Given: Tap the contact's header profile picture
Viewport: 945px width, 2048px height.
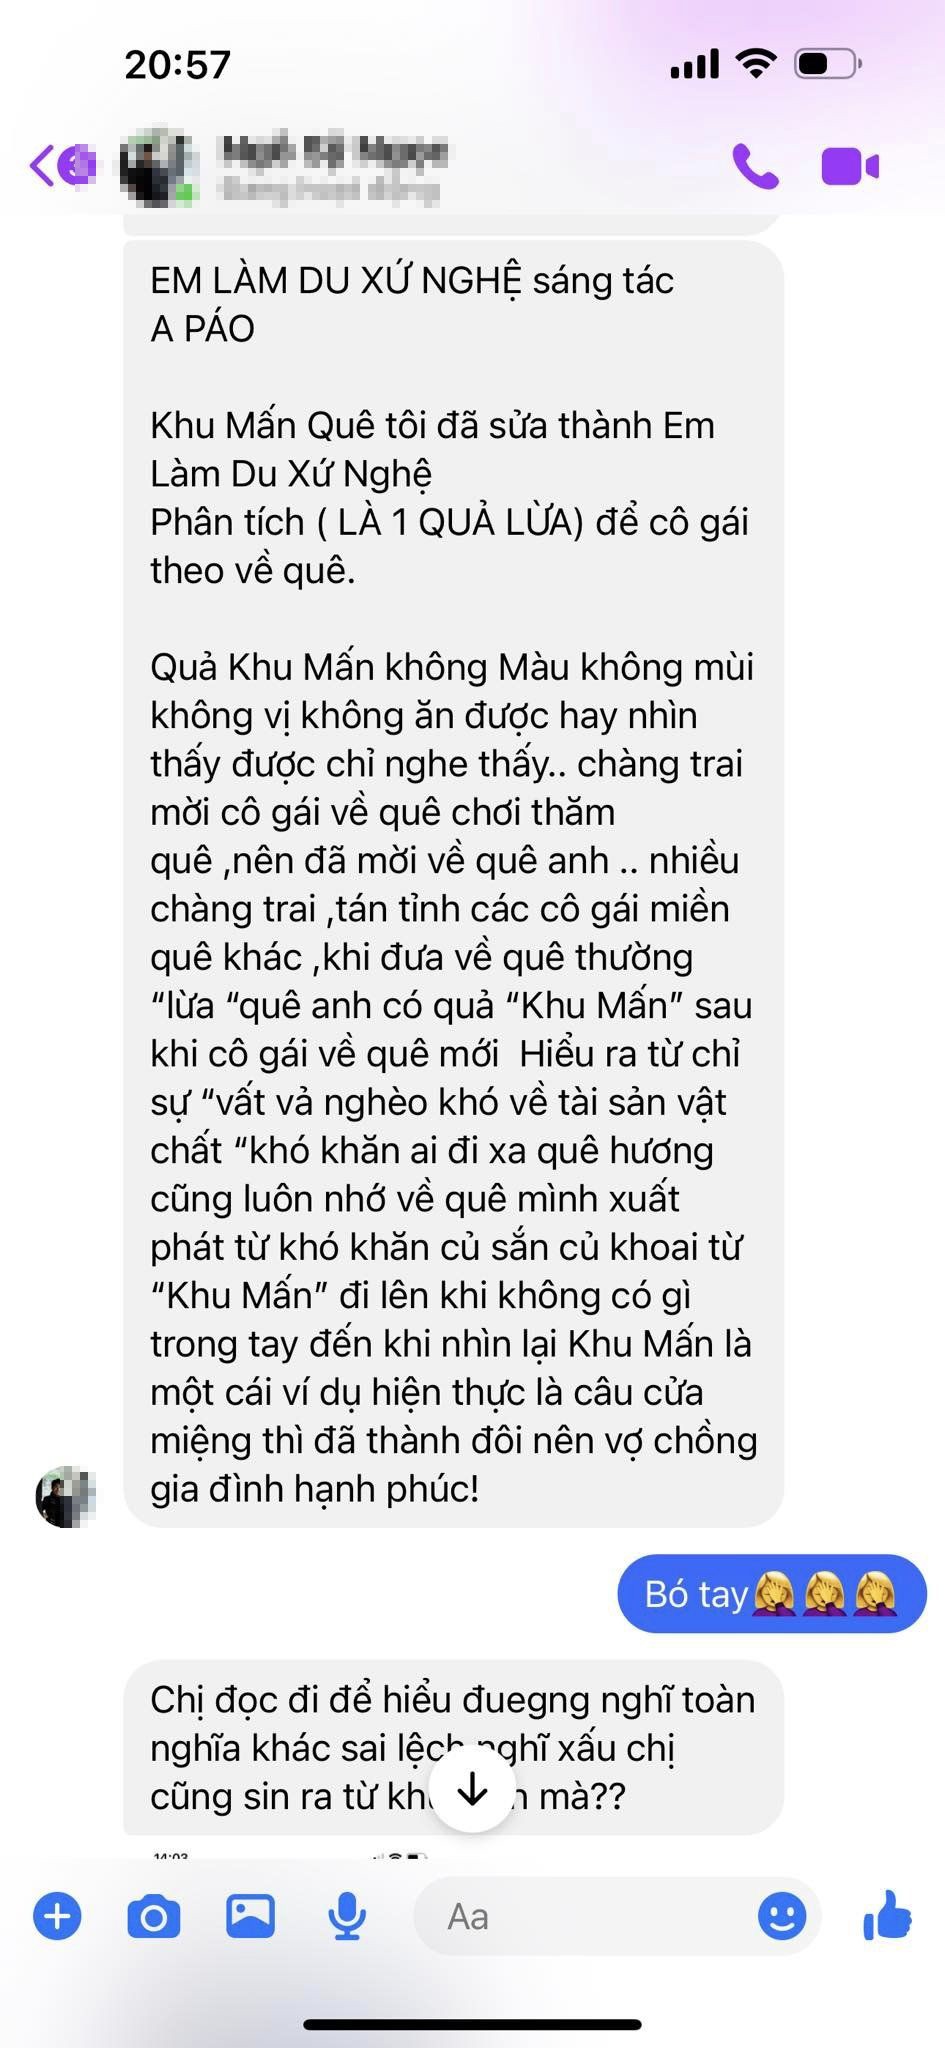Looking at the screenshot, I should pos(158,167).
